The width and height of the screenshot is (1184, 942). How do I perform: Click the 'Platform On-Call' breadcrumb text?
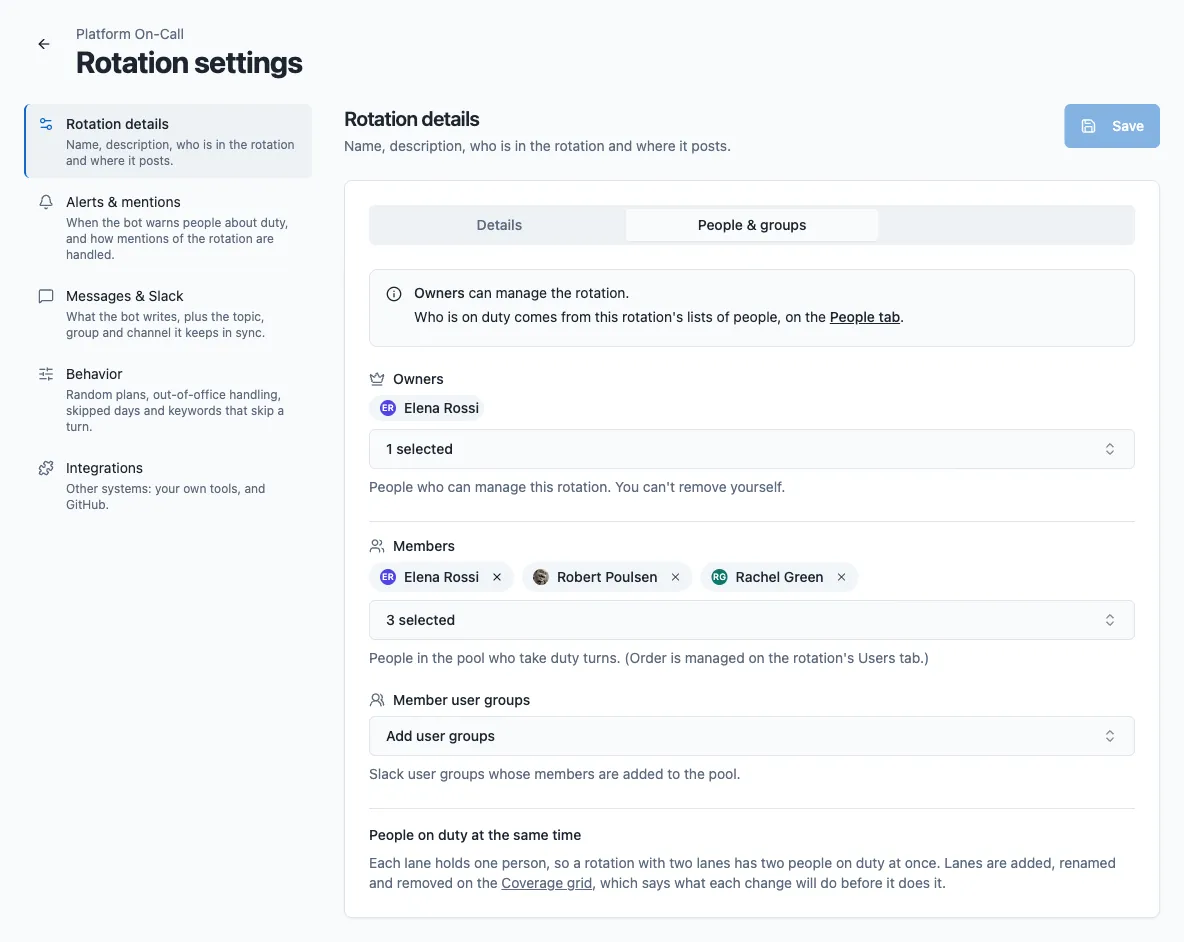pyautogui.click(x=130, y=34)
